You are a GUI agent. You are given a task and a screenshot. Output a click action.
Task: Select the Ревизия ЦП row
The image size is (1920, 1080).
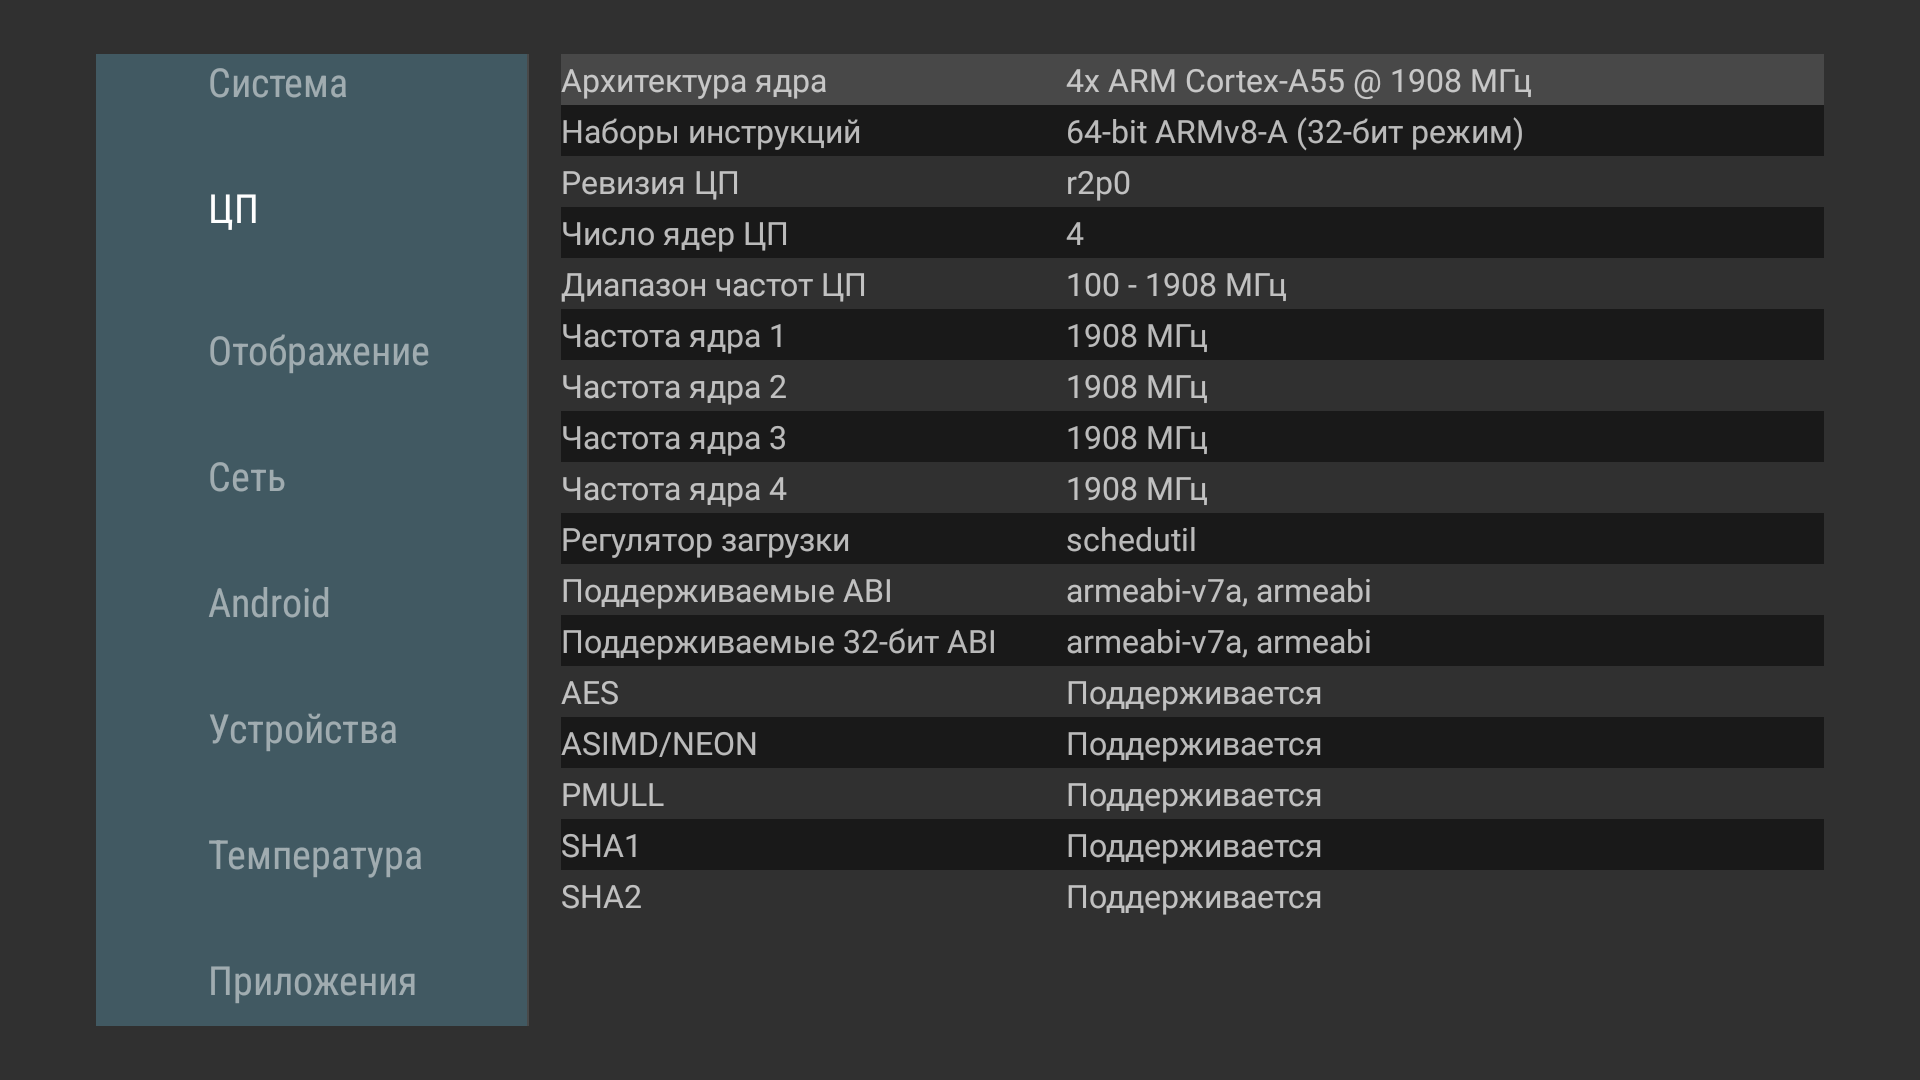[x=1192, y=182]
